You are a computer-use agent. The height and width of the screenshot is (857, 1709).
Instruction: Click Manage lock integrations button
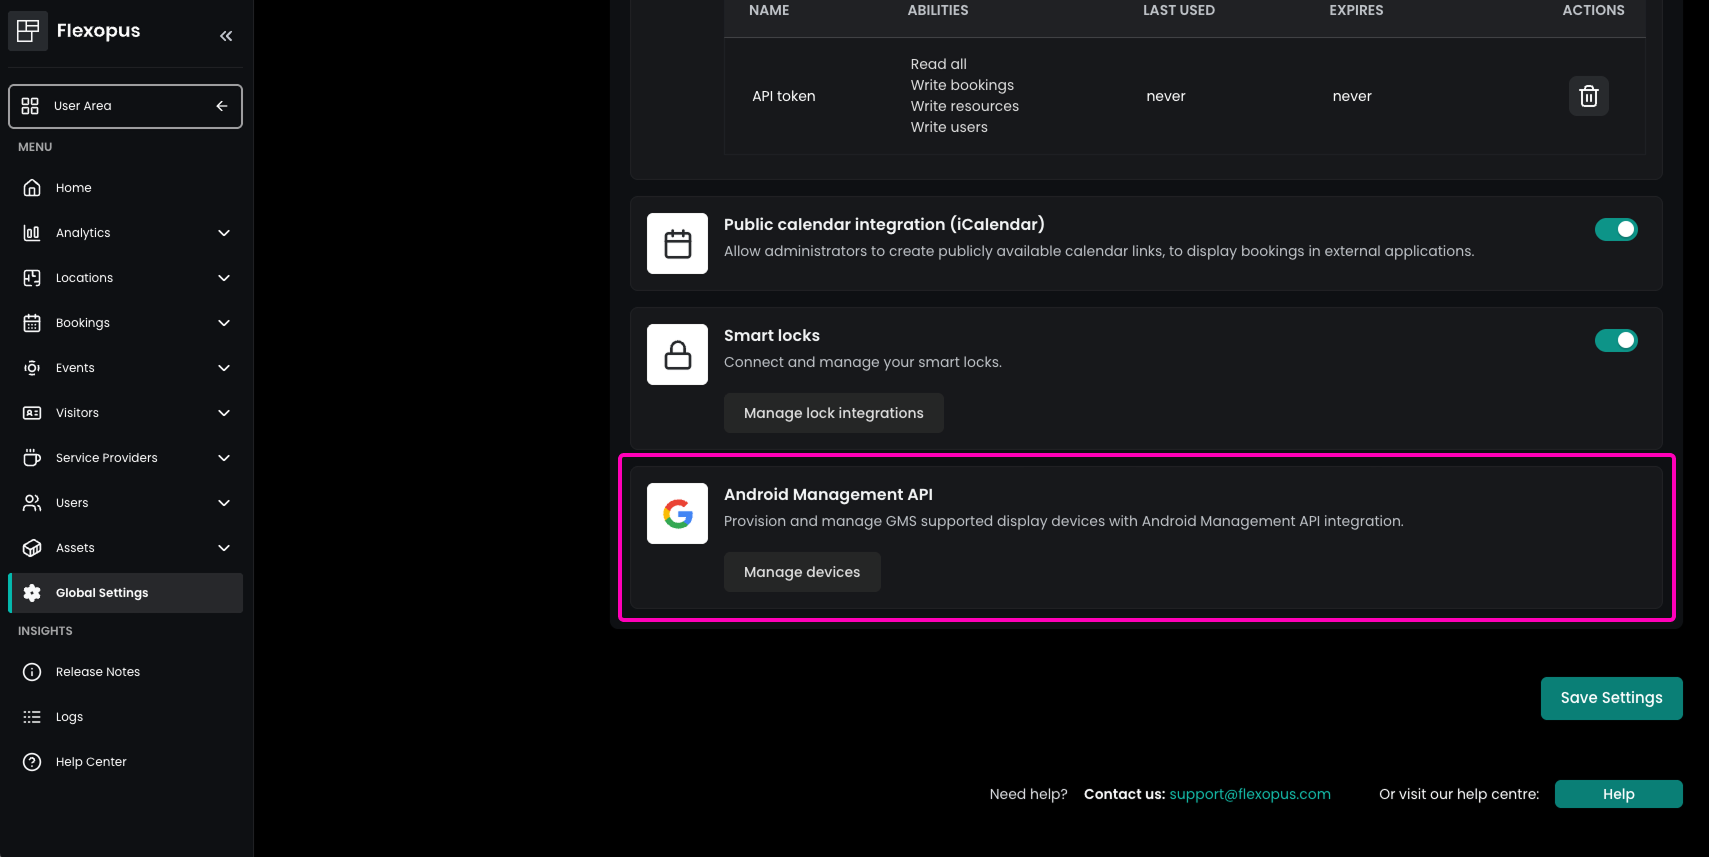(x=833, y=413)
